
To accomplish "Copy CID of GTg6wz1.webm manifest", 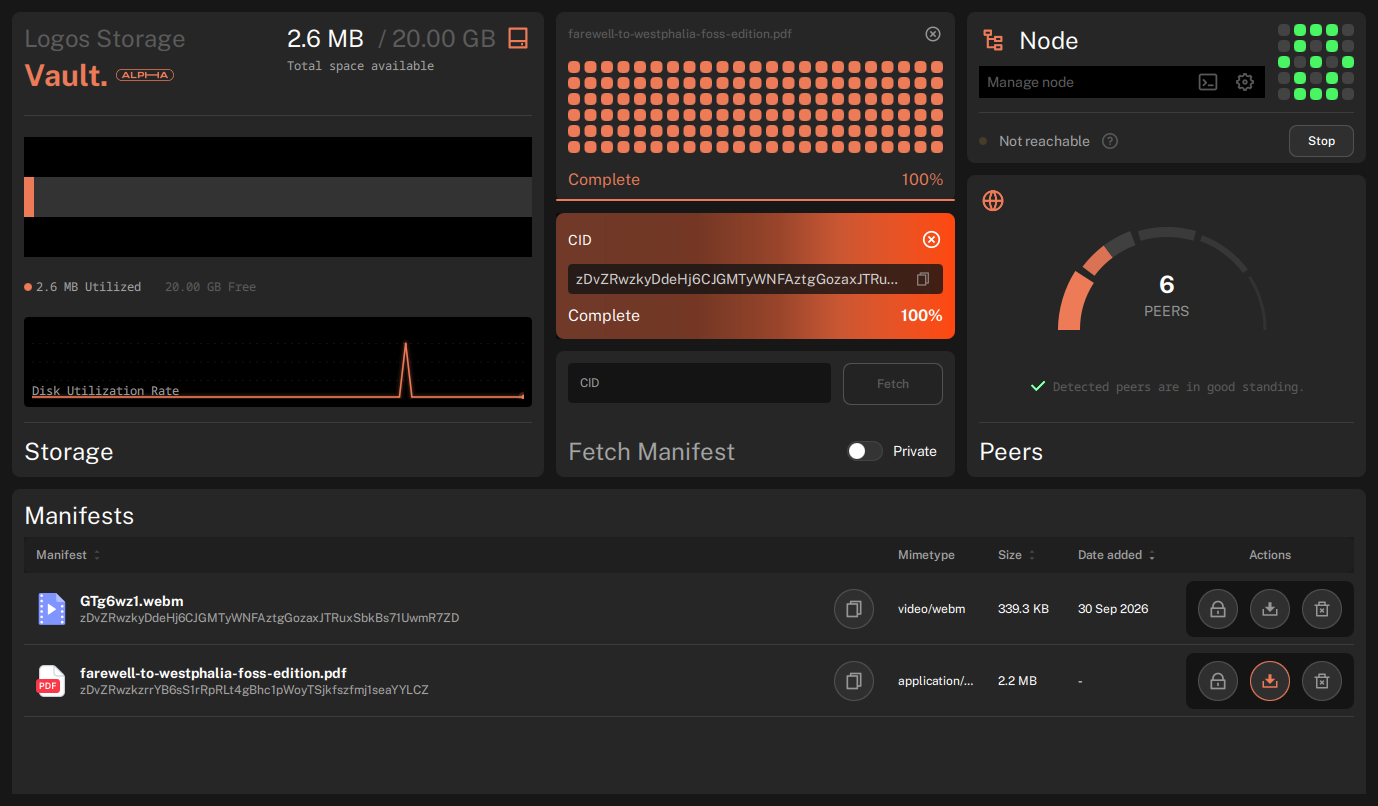I will [854, 609].
